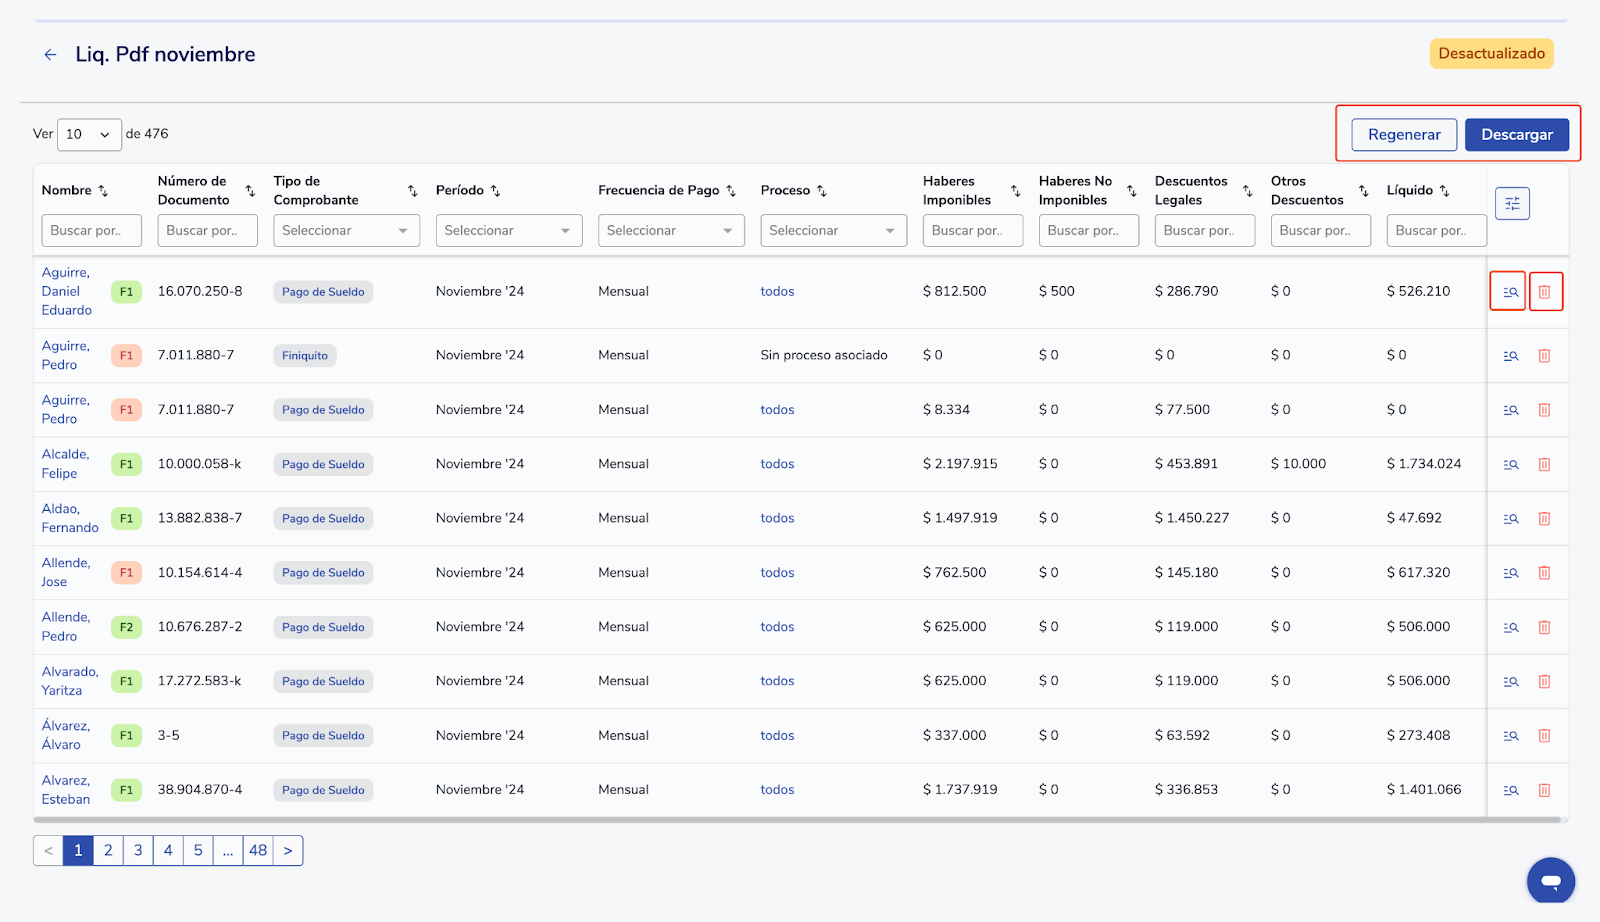Go to page 2 of results

pos(108,850)
